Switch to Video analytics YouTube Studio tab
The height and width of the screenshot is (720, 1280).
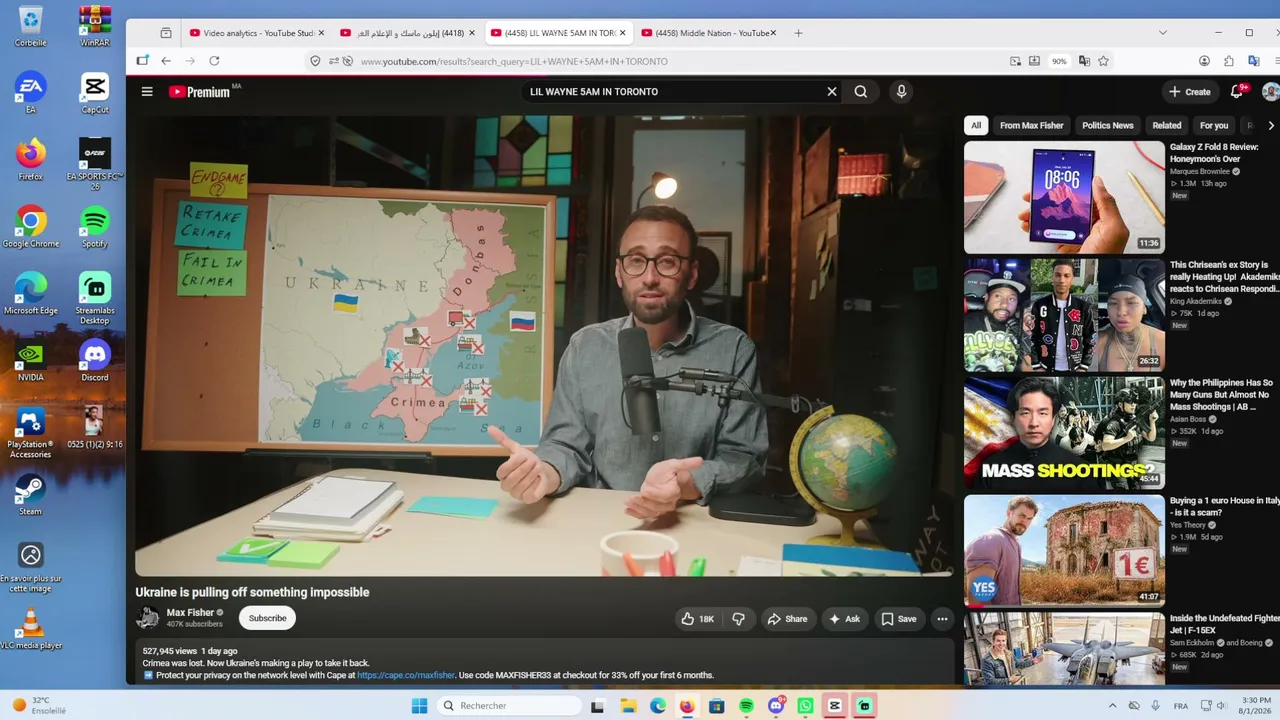[257, 33]
